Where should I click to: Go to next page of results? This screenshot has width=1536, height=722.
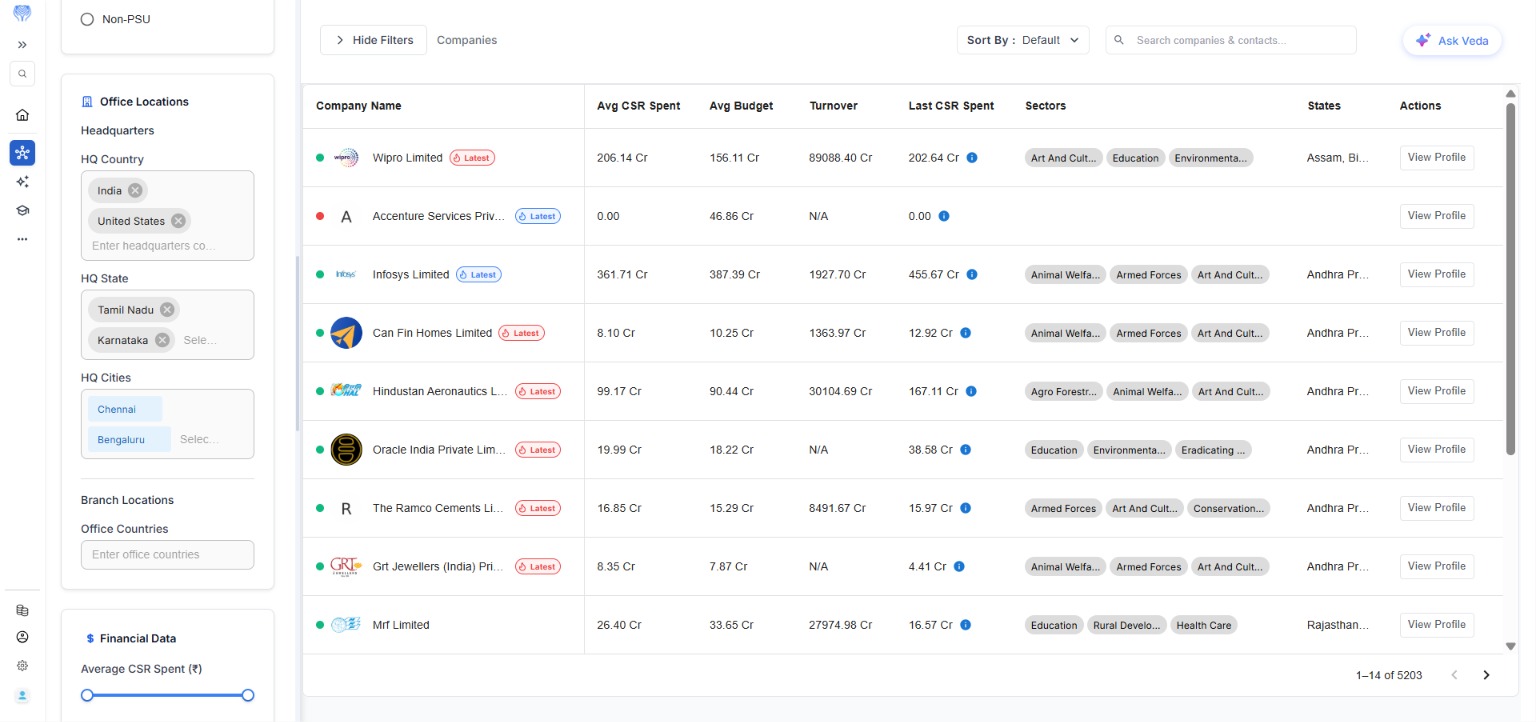(x=1486, y=675)
